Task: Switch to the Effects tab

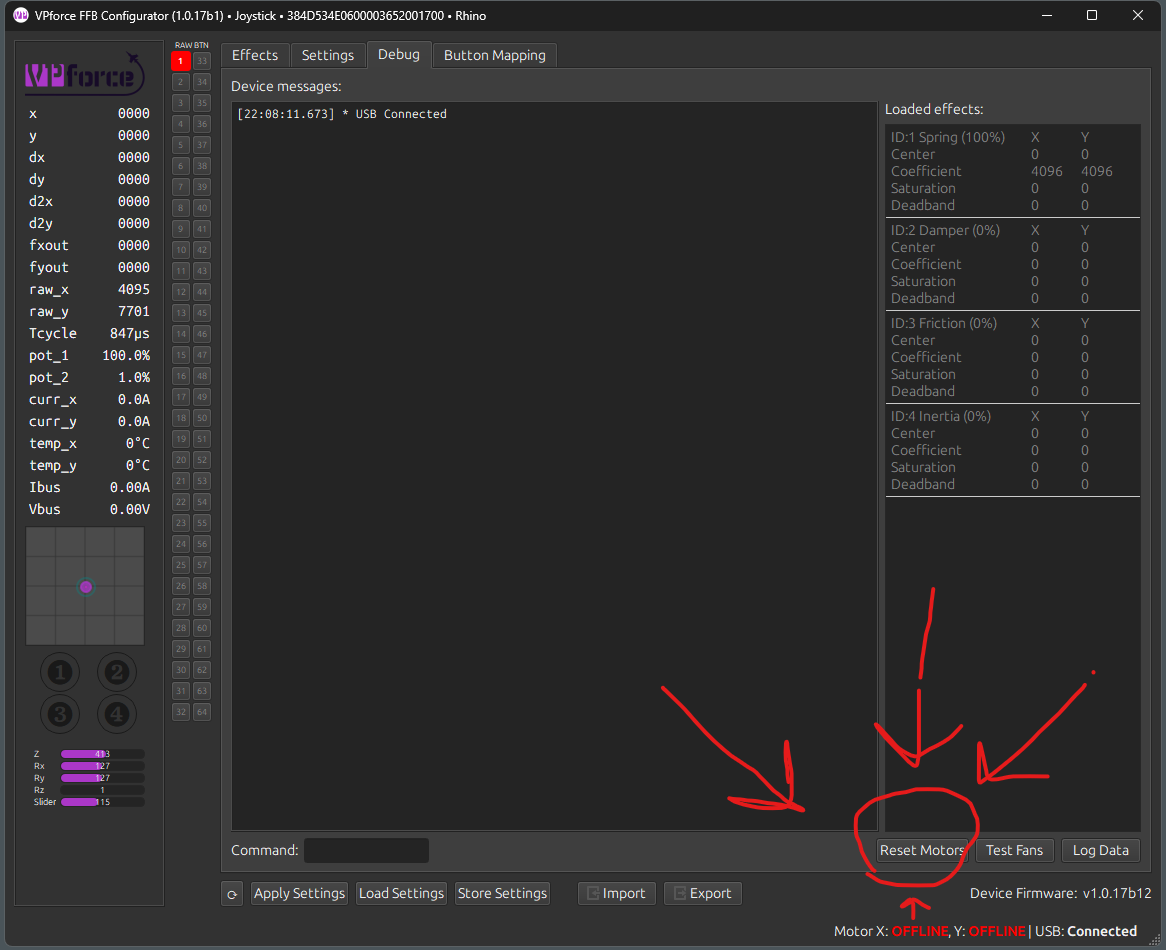Action: [x=255, y=55]
